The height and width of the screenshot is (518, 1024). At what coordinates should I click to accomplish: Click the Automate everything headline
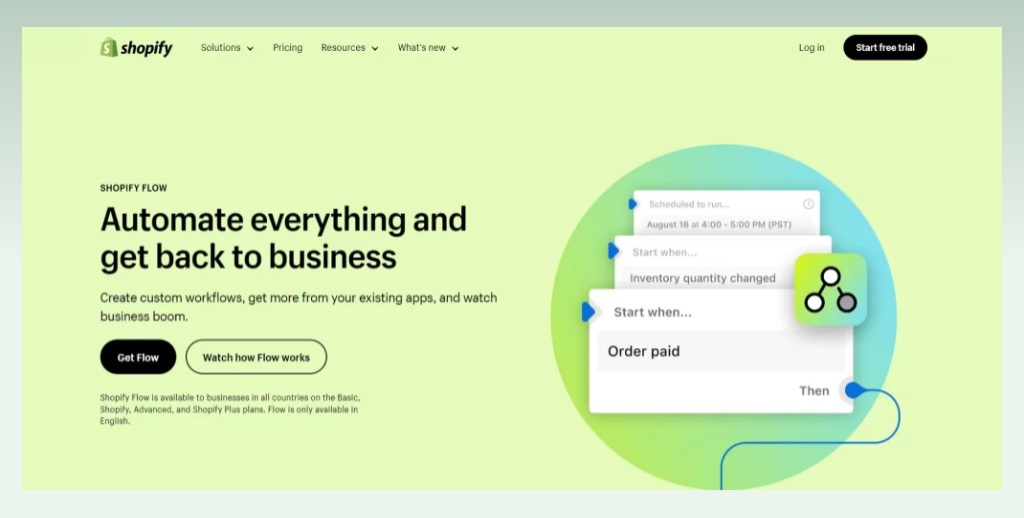pyautogui.click(x=283, y=238)
